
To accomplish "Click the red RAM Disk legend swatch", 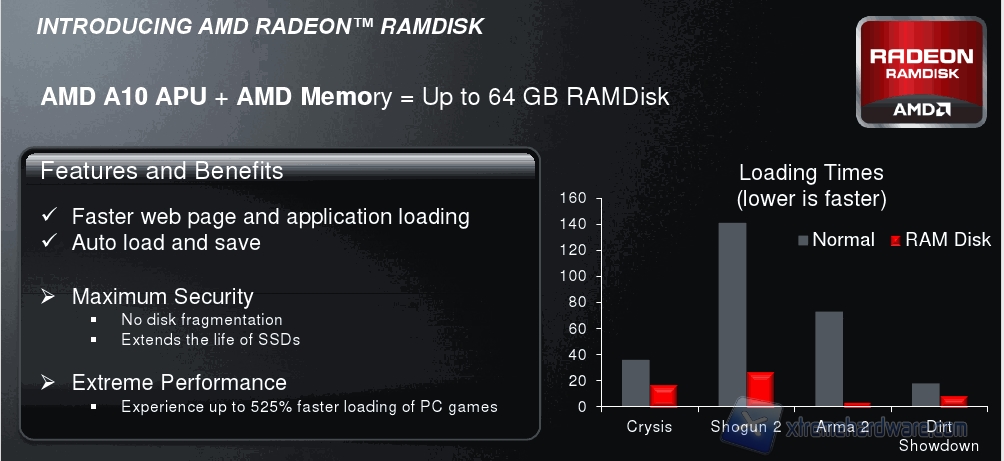I will 896,240.
